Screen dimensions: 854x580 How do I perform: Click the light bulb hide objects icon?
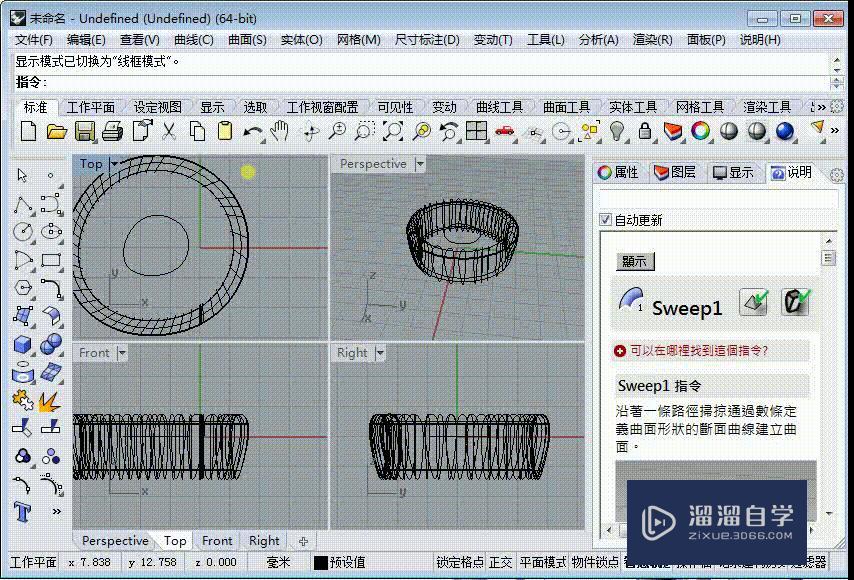(x=616, y=131)
